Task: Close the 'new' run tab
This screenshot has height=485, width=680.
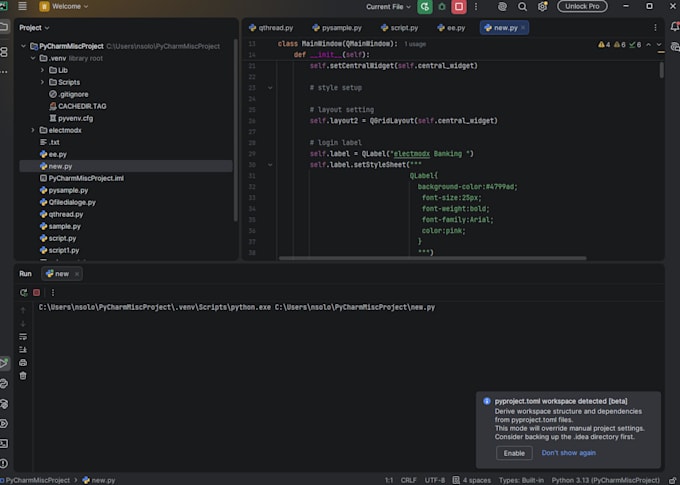Action: [x=77, y=274]
